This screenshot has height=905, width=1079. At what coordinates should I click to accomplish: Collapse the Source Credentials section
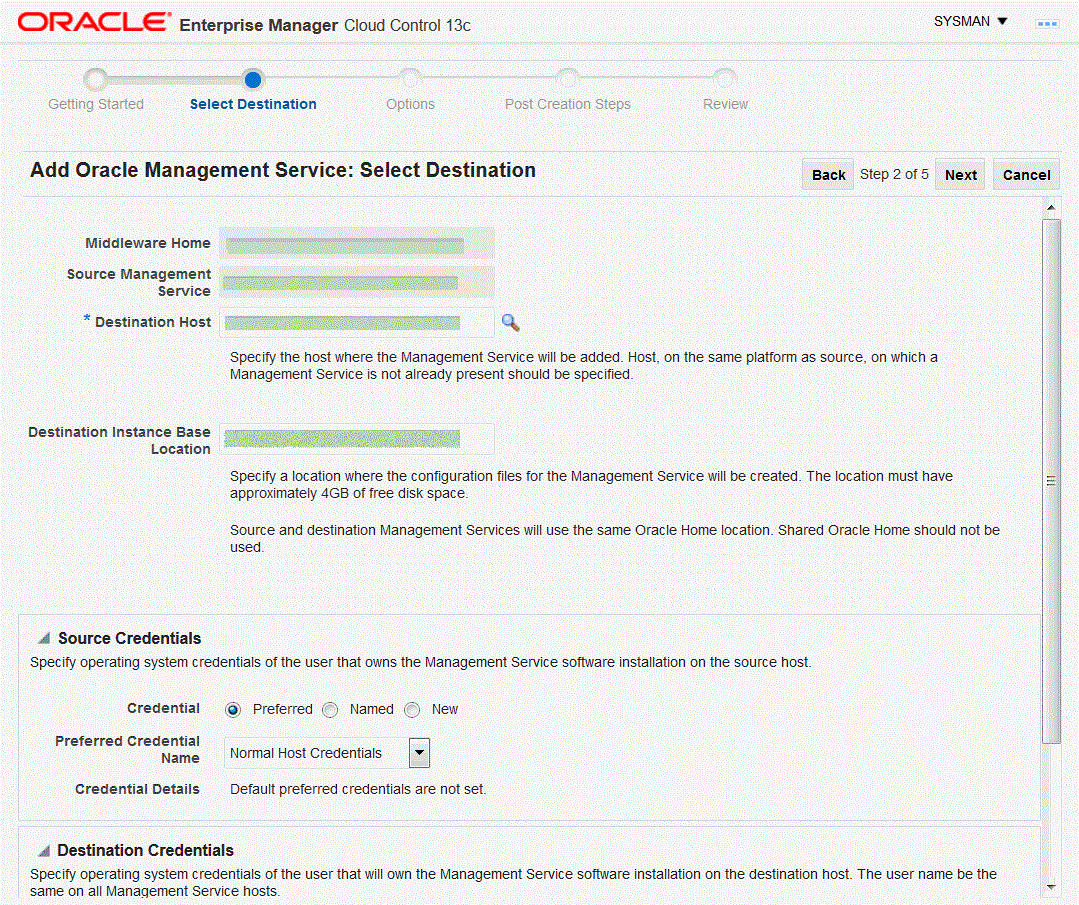point(44,638)
